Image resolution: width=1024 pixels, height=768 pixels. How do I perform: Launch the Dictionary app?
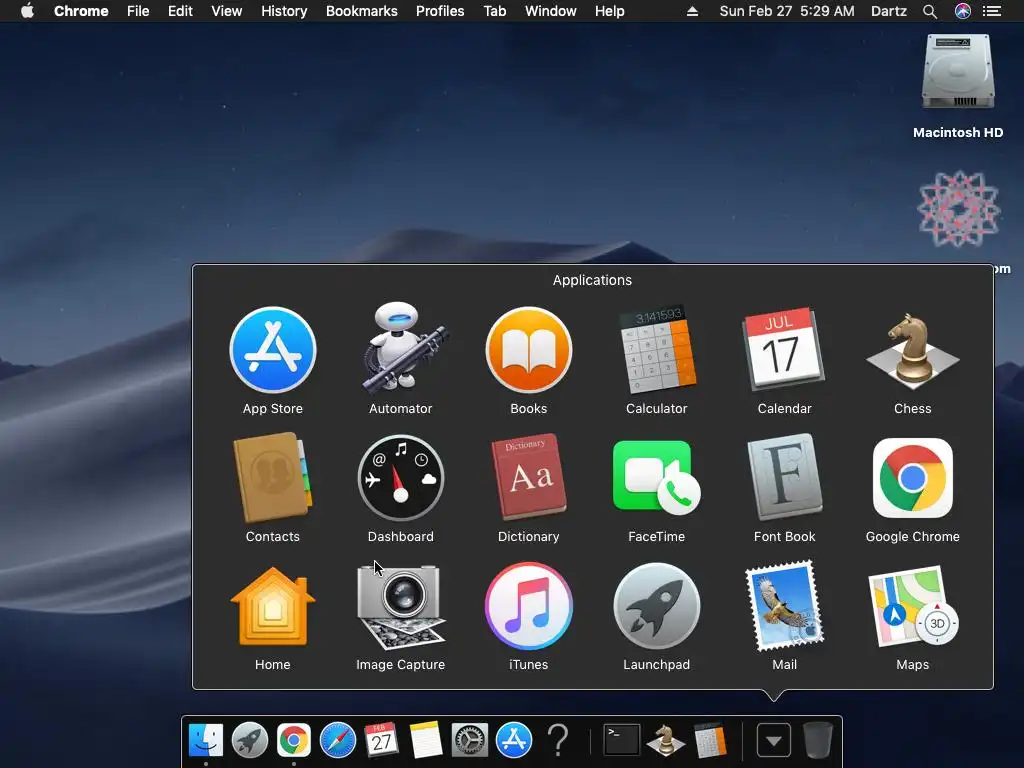tap(529, 477)
